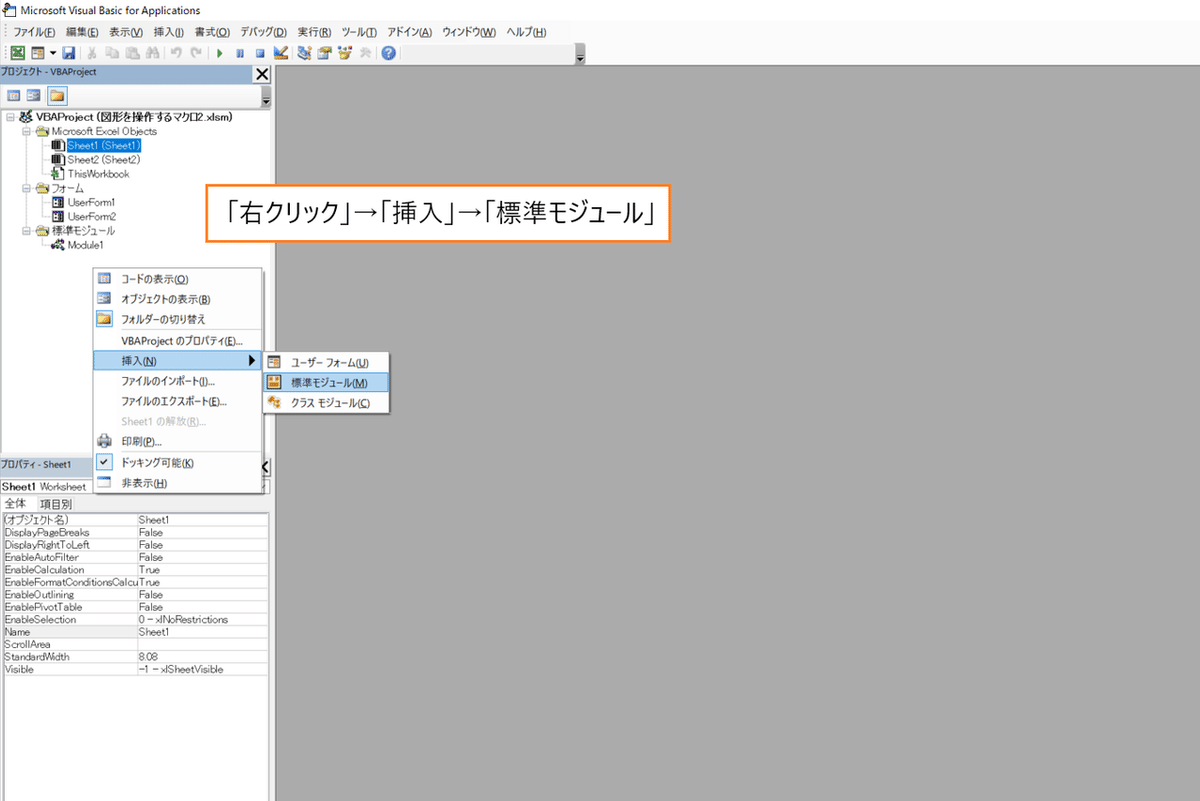Click View Code icon in Project panel
This screenshot has width=1200, height=801.
pos(14,96)
